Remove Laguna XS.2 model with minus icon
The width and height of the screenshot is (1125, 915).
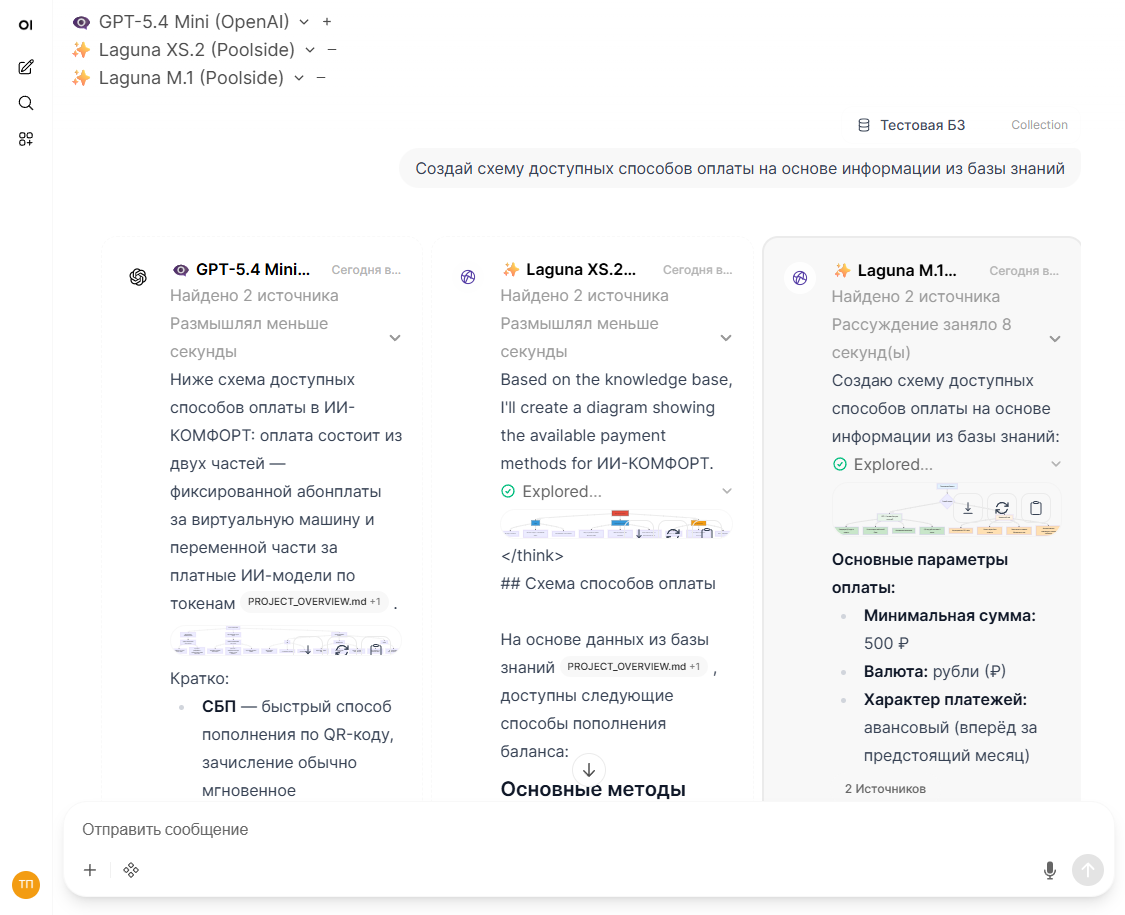click(332, 50)
